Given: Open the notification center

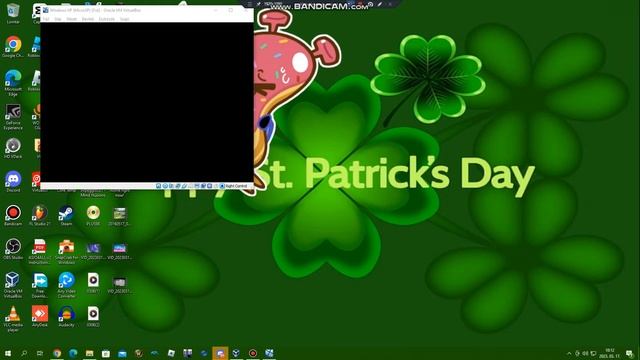Looking at the screenshot, I should [x=630, y=353].
